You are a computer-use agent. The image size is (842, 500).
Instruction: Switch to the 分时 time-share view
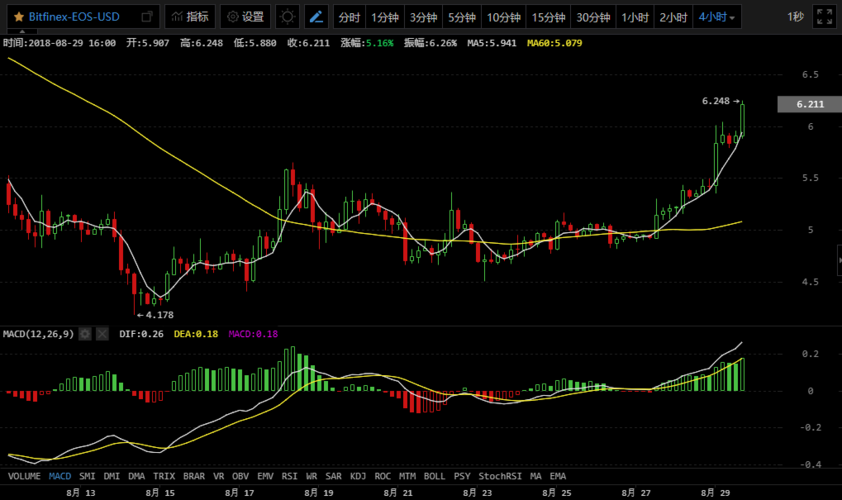349,17
